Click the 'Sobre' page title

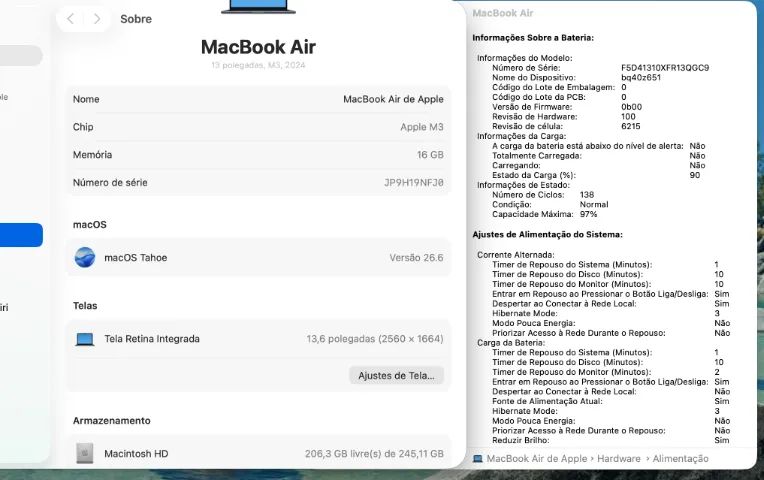[136, 19]
